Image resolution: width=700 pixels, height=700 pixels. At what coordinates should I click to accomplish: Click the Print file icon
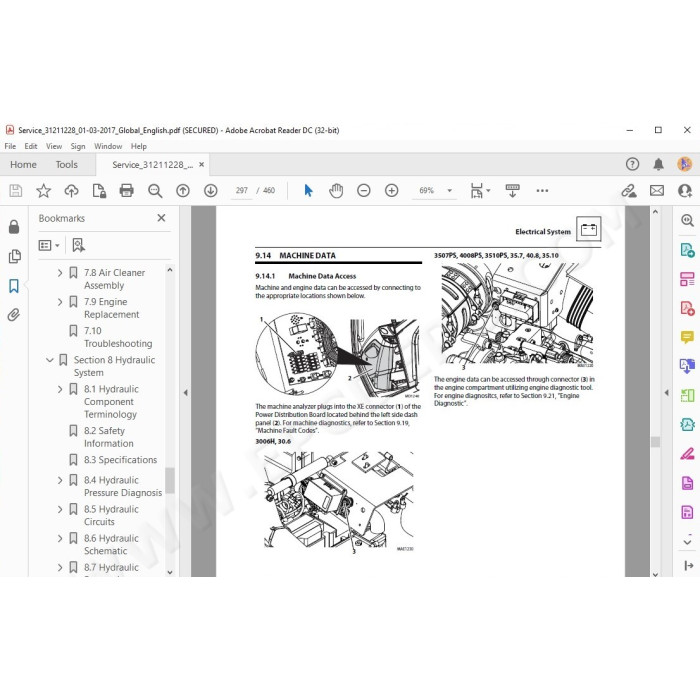127,191
